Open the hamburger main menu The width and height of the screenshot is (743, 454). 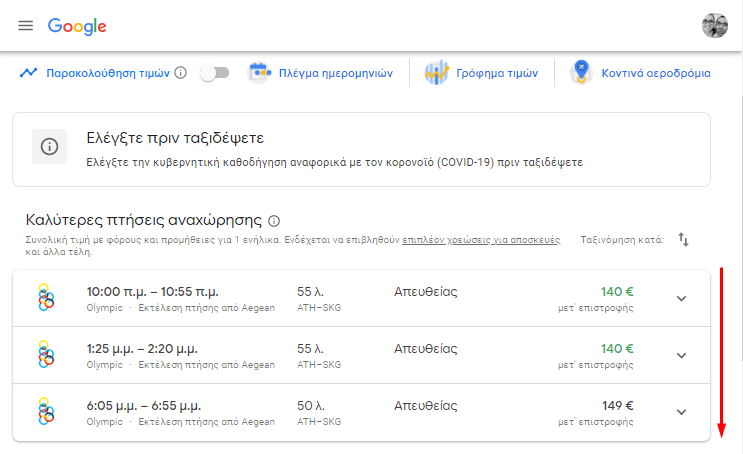(x=26, y=26)
